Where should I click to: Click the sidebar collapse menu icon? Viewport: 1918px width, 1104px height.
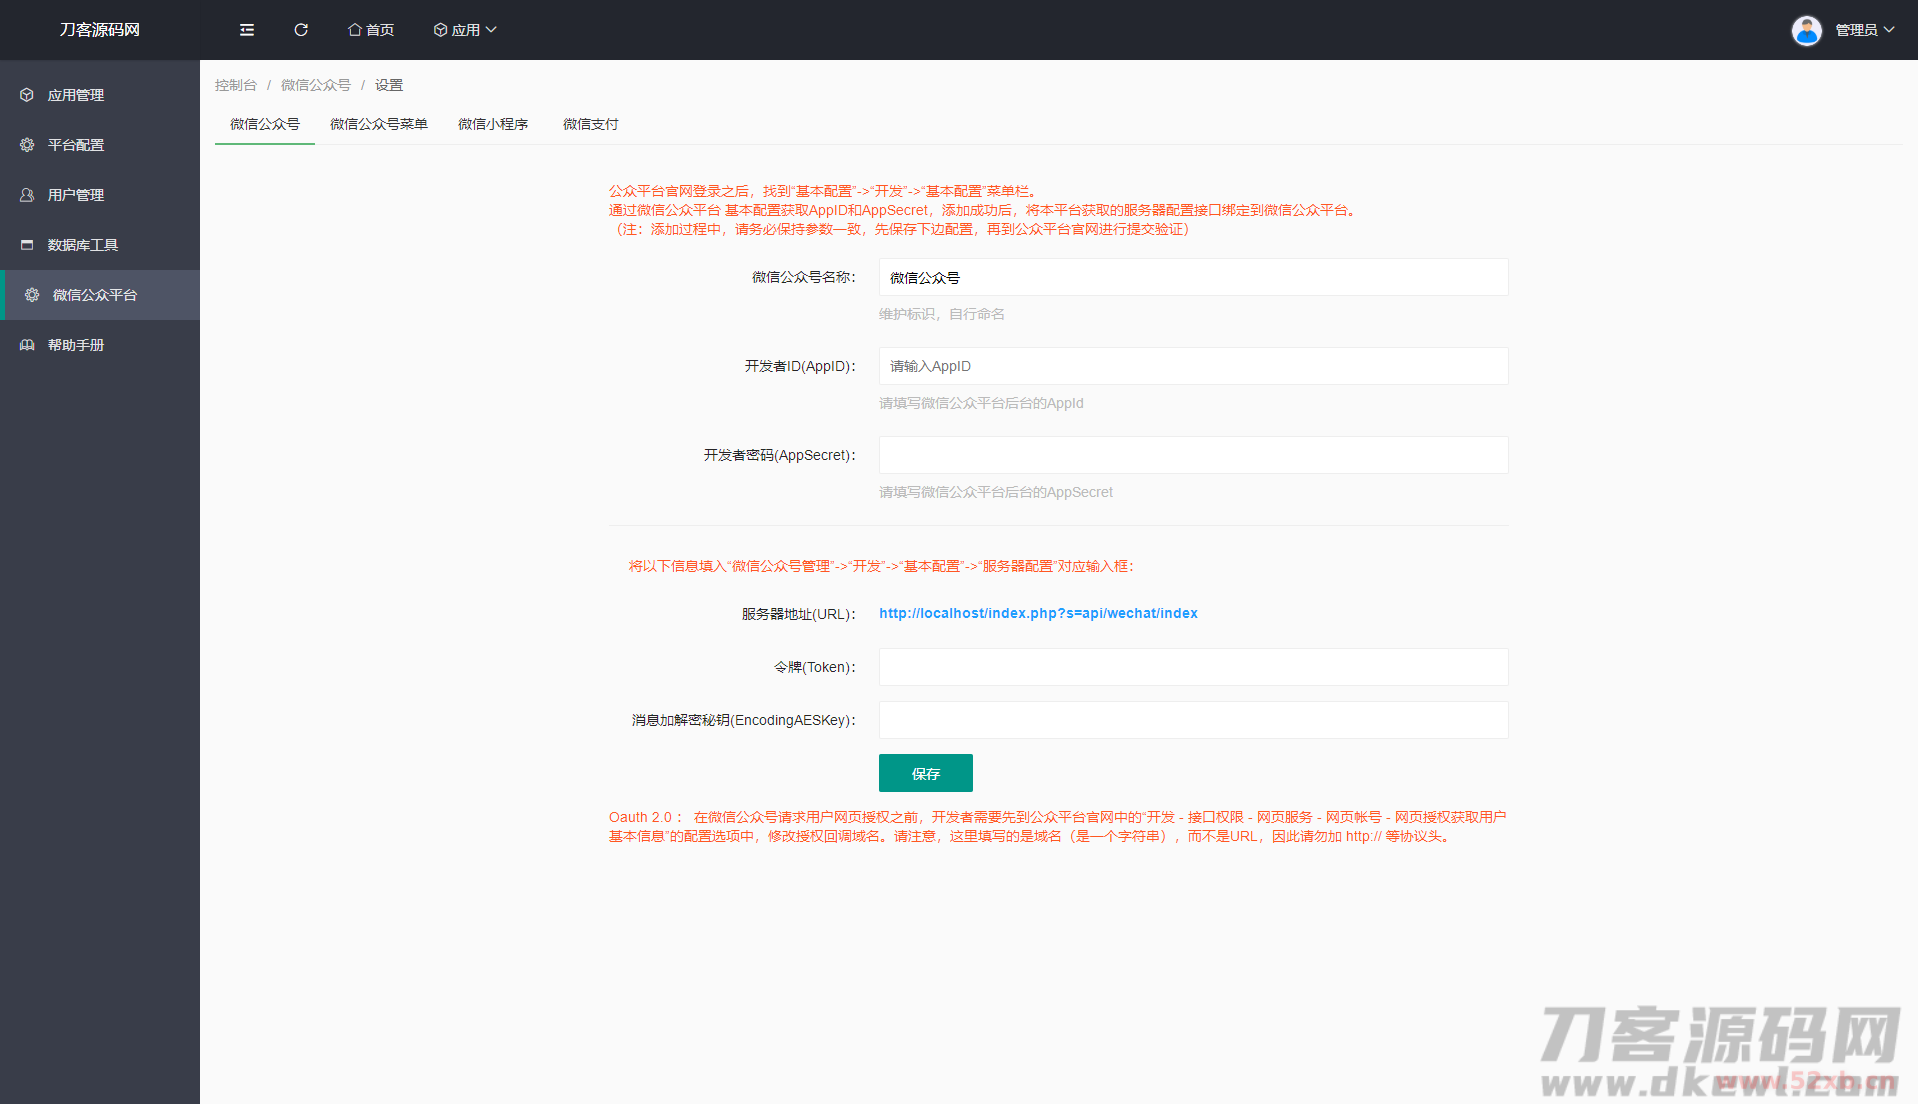247,30
